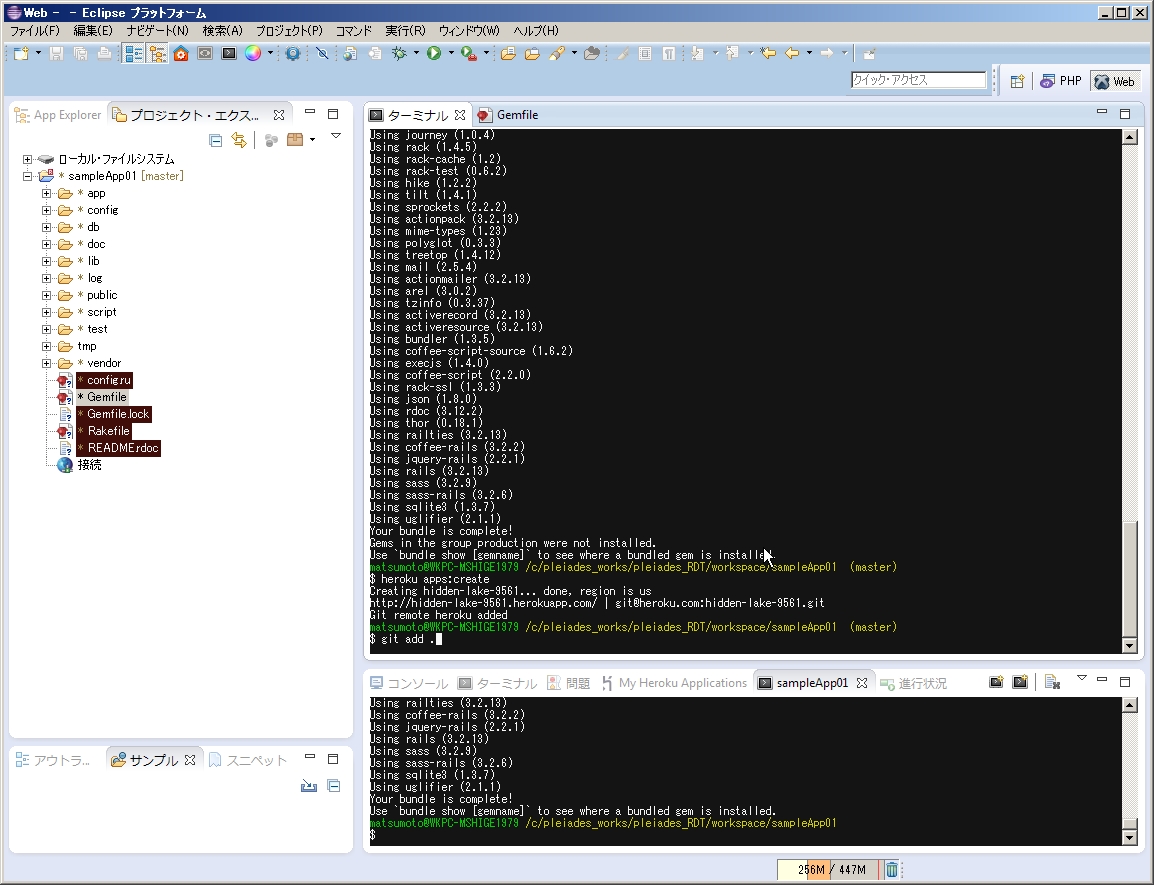Switch to My Heroku Applications tab
Screen dimensions: 1154x885
click(x=674, y=683)
